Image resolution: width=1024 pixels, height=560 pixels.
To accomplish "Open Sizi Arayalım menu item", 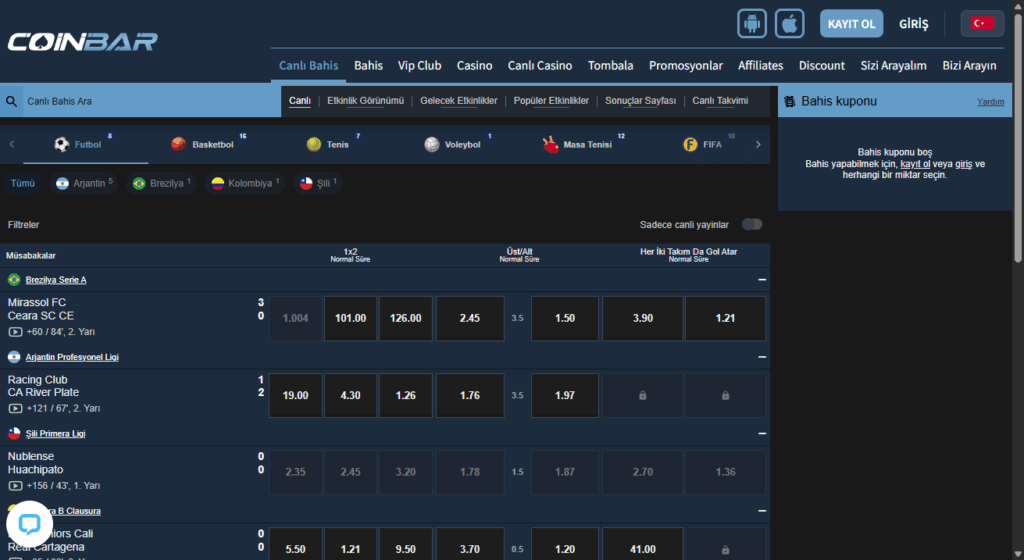I will point(893,65).
